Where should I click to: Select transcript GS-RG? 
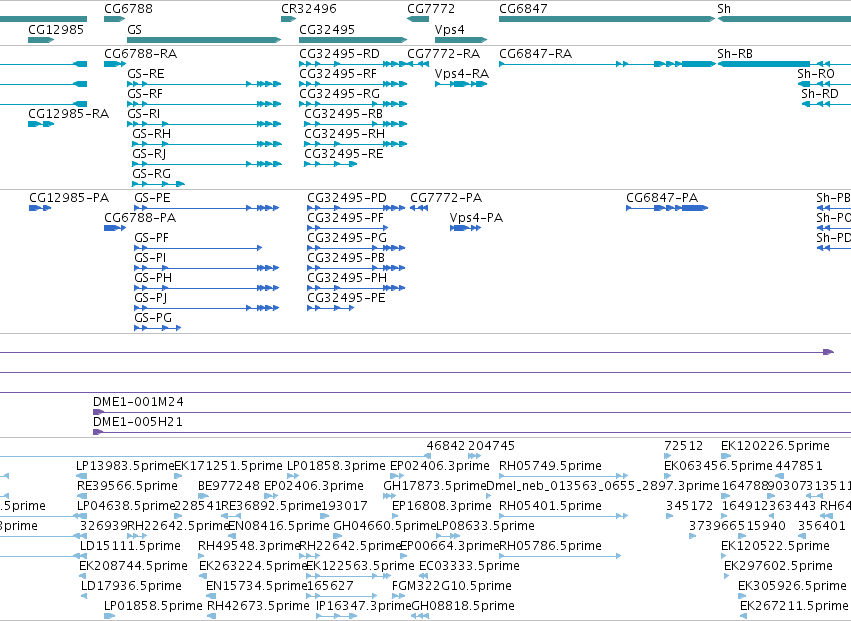(x=151, y=174)
